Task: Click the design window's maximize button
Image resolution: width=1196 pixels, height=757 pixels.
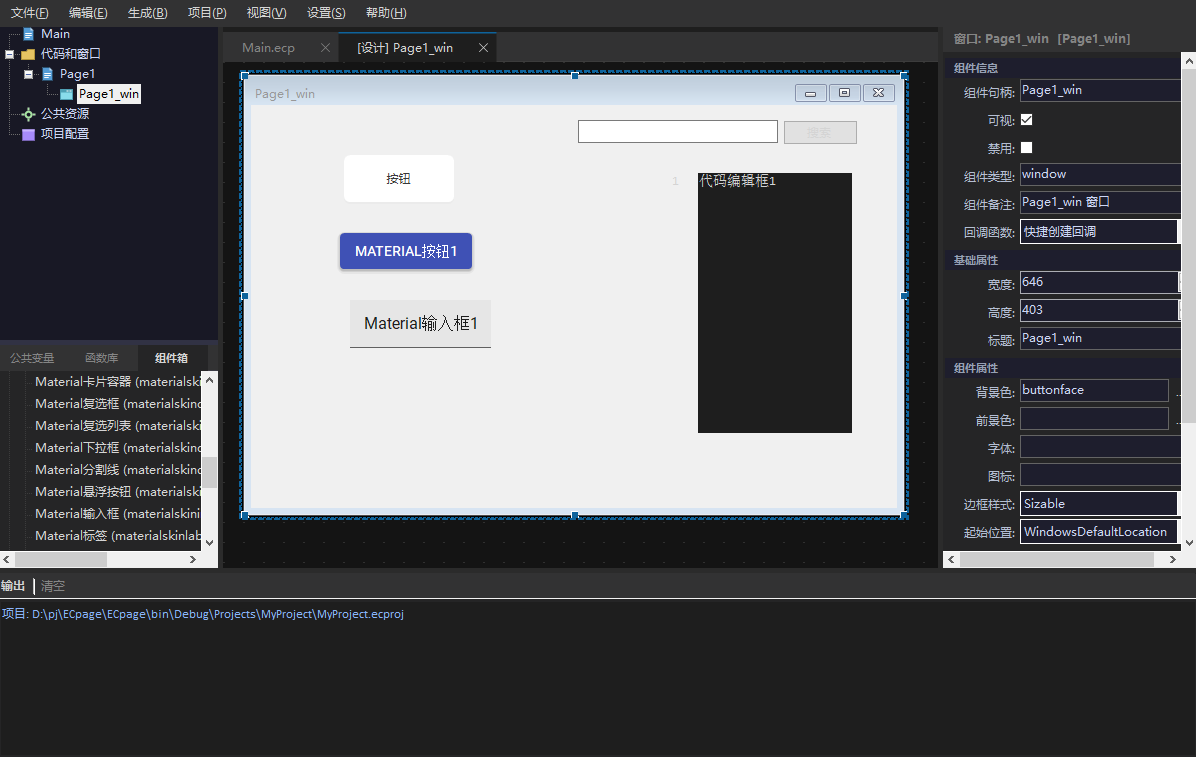Action: [844, 93]
